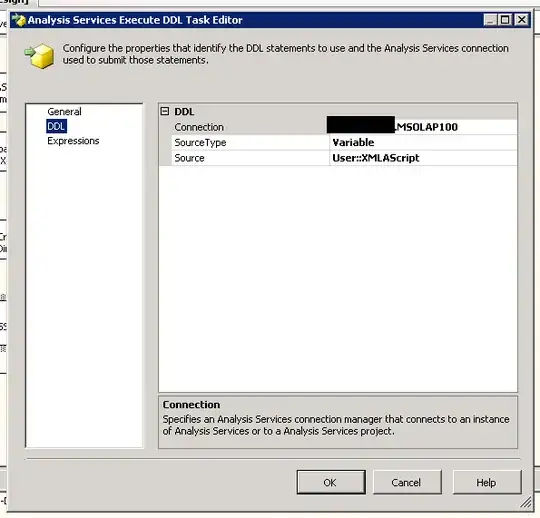Click the Connection property label
The height and width of the screenshot is (518, 540).
[199, 127]
